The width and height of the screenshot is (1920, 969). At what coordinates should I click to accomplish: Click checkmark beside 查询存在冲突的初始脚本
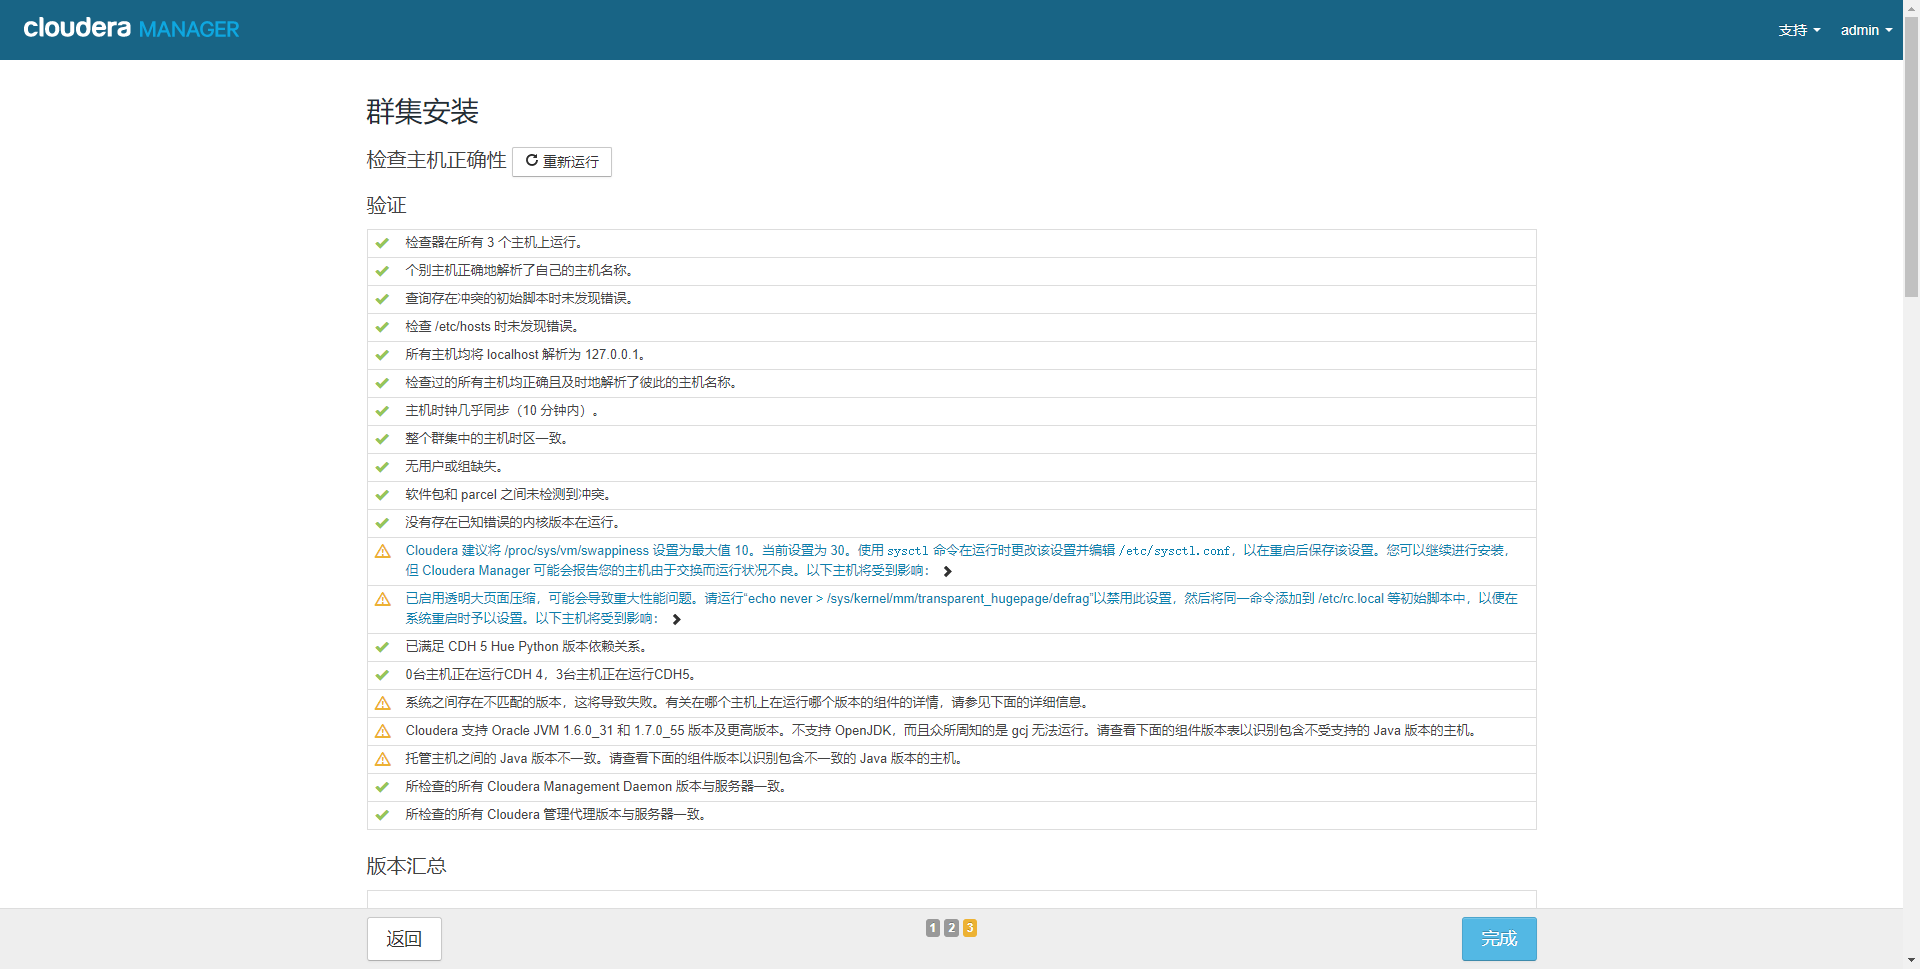pos(382,299)
